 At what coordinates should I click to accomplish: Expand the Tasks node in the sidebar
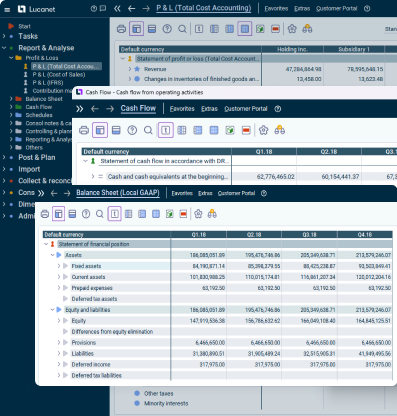(4, 36)
